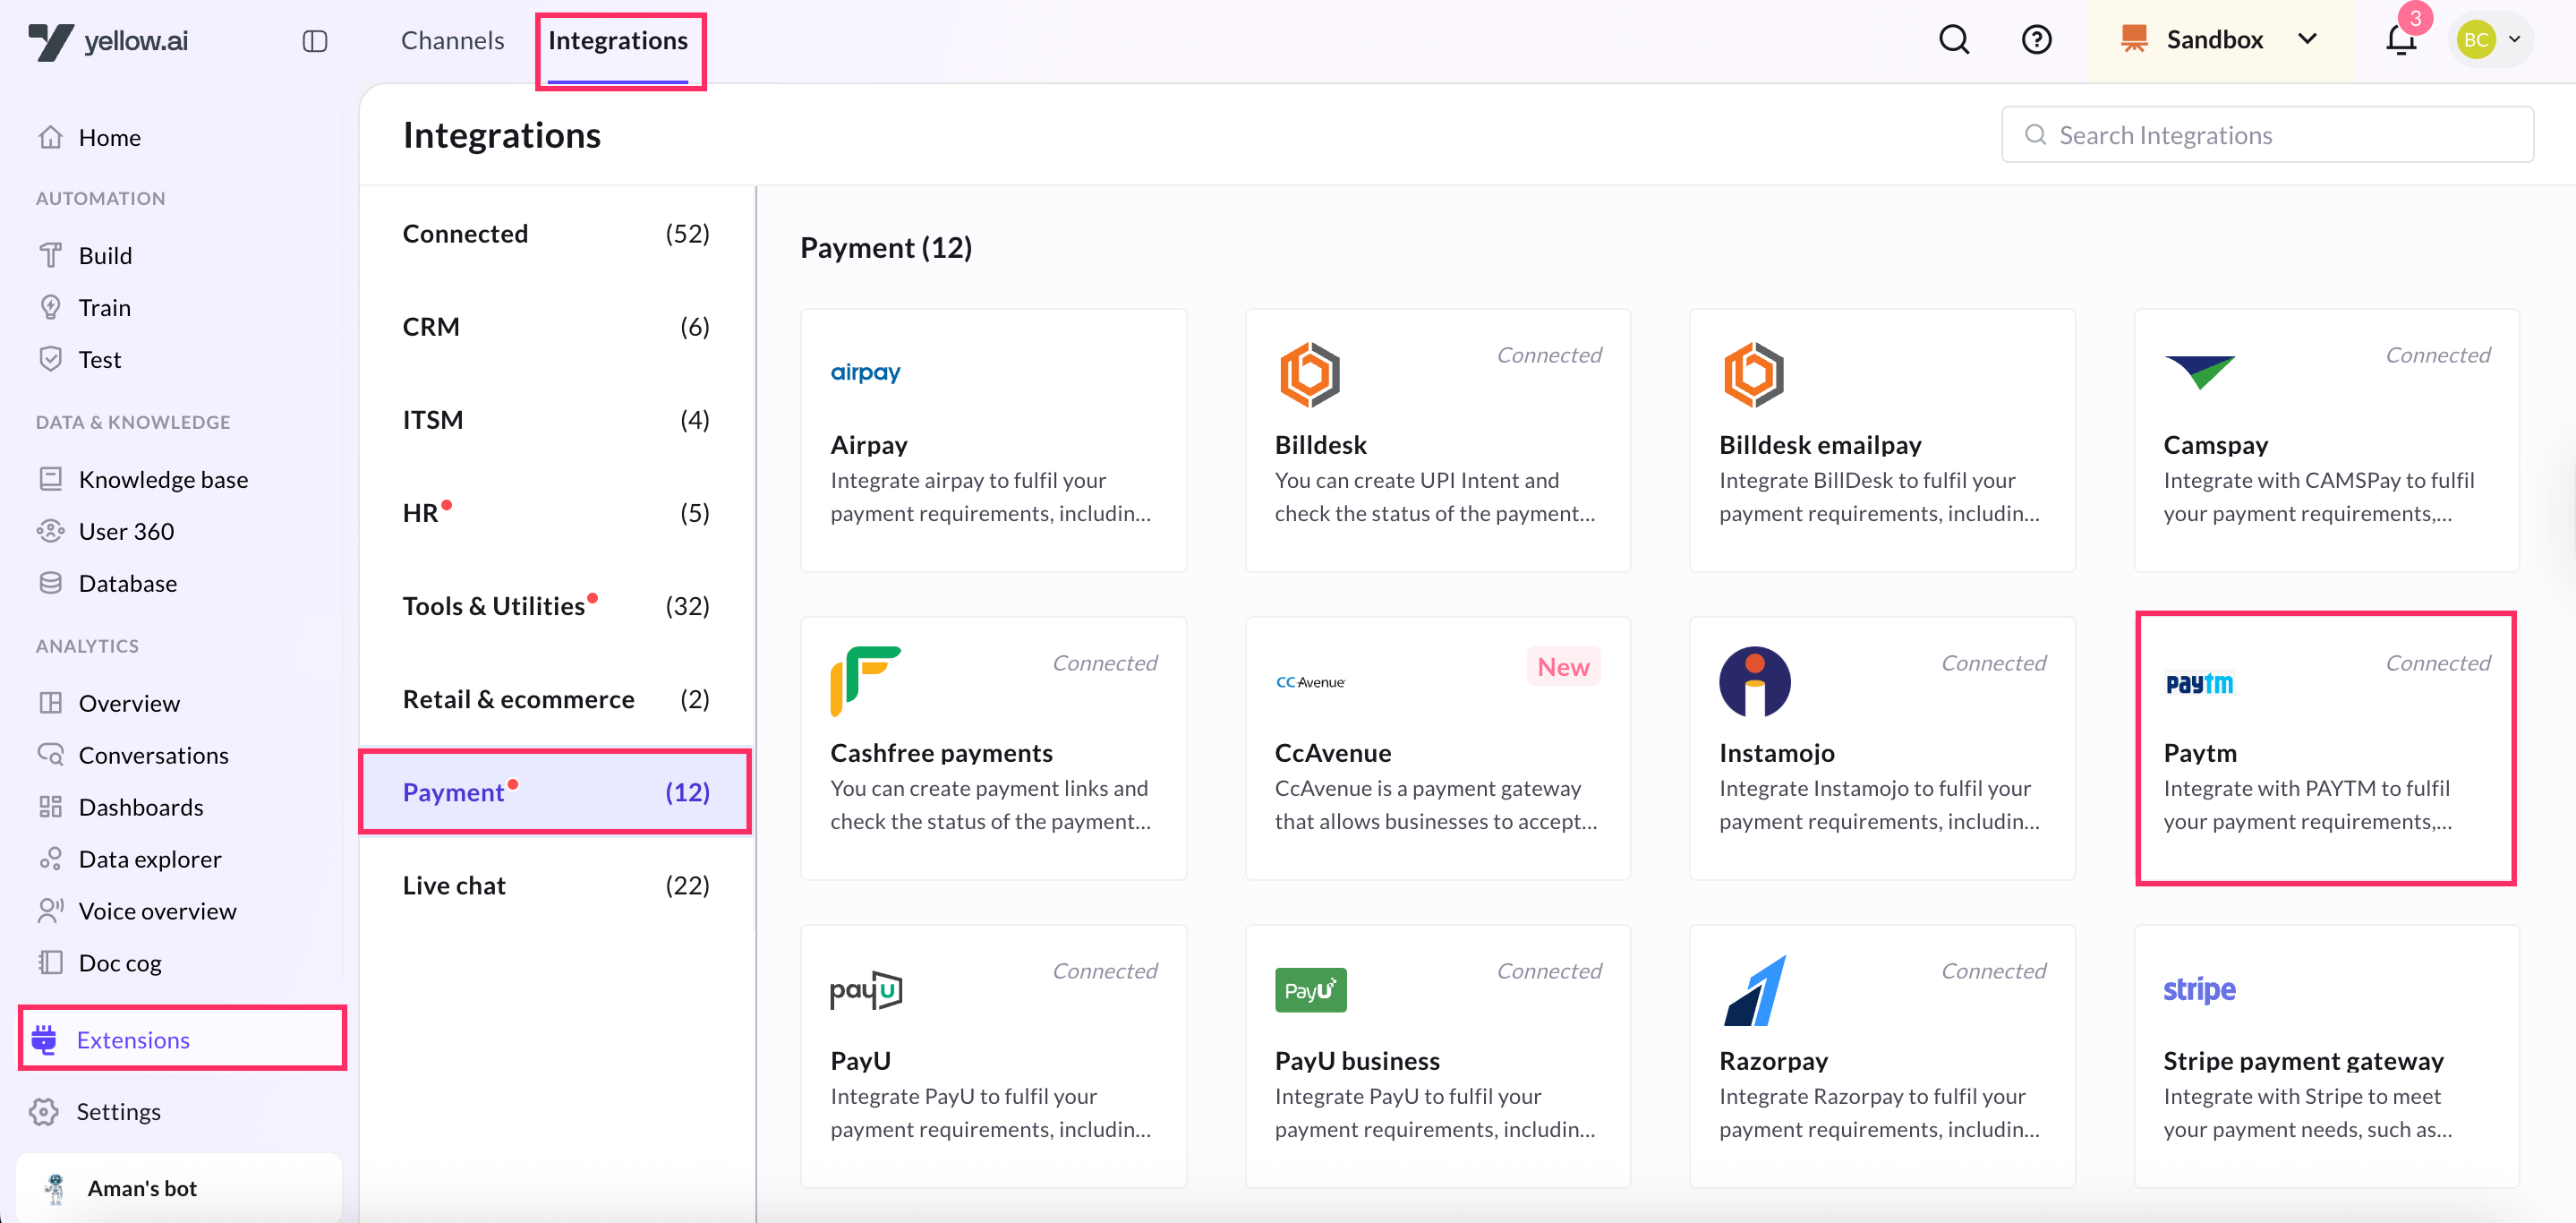Click the Billdesk emailpay logo
The height and width of the screenshot is (1223, 2576).
(1753, 375)
